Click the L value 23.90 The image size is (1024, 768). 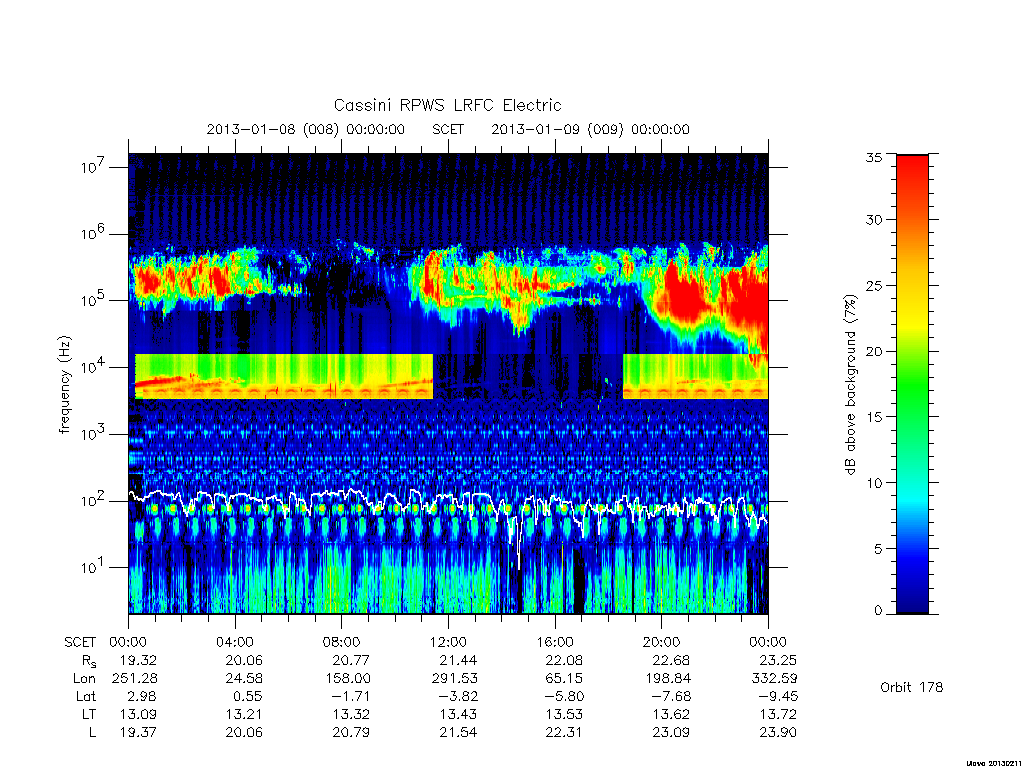point(778,733)
